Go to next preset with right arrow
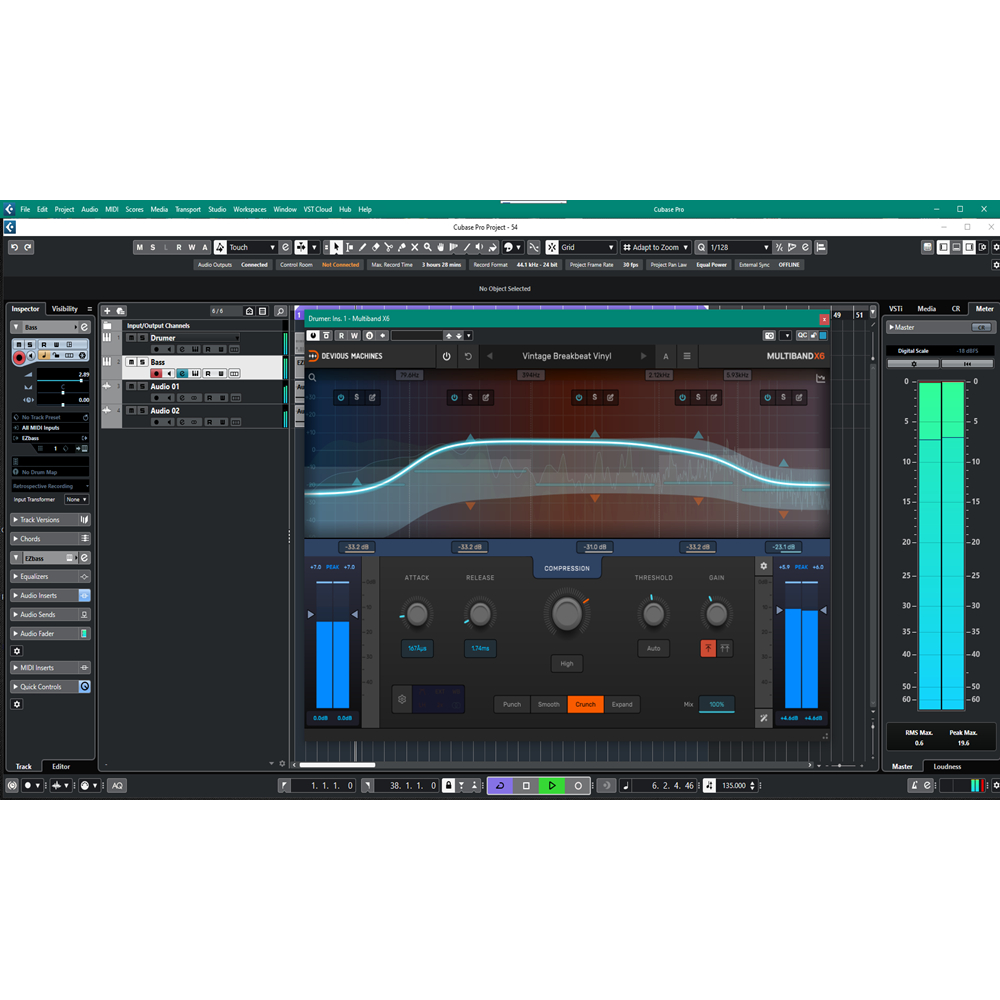The width and height of the screenshot is (1000, 1000). pos(643,356)
